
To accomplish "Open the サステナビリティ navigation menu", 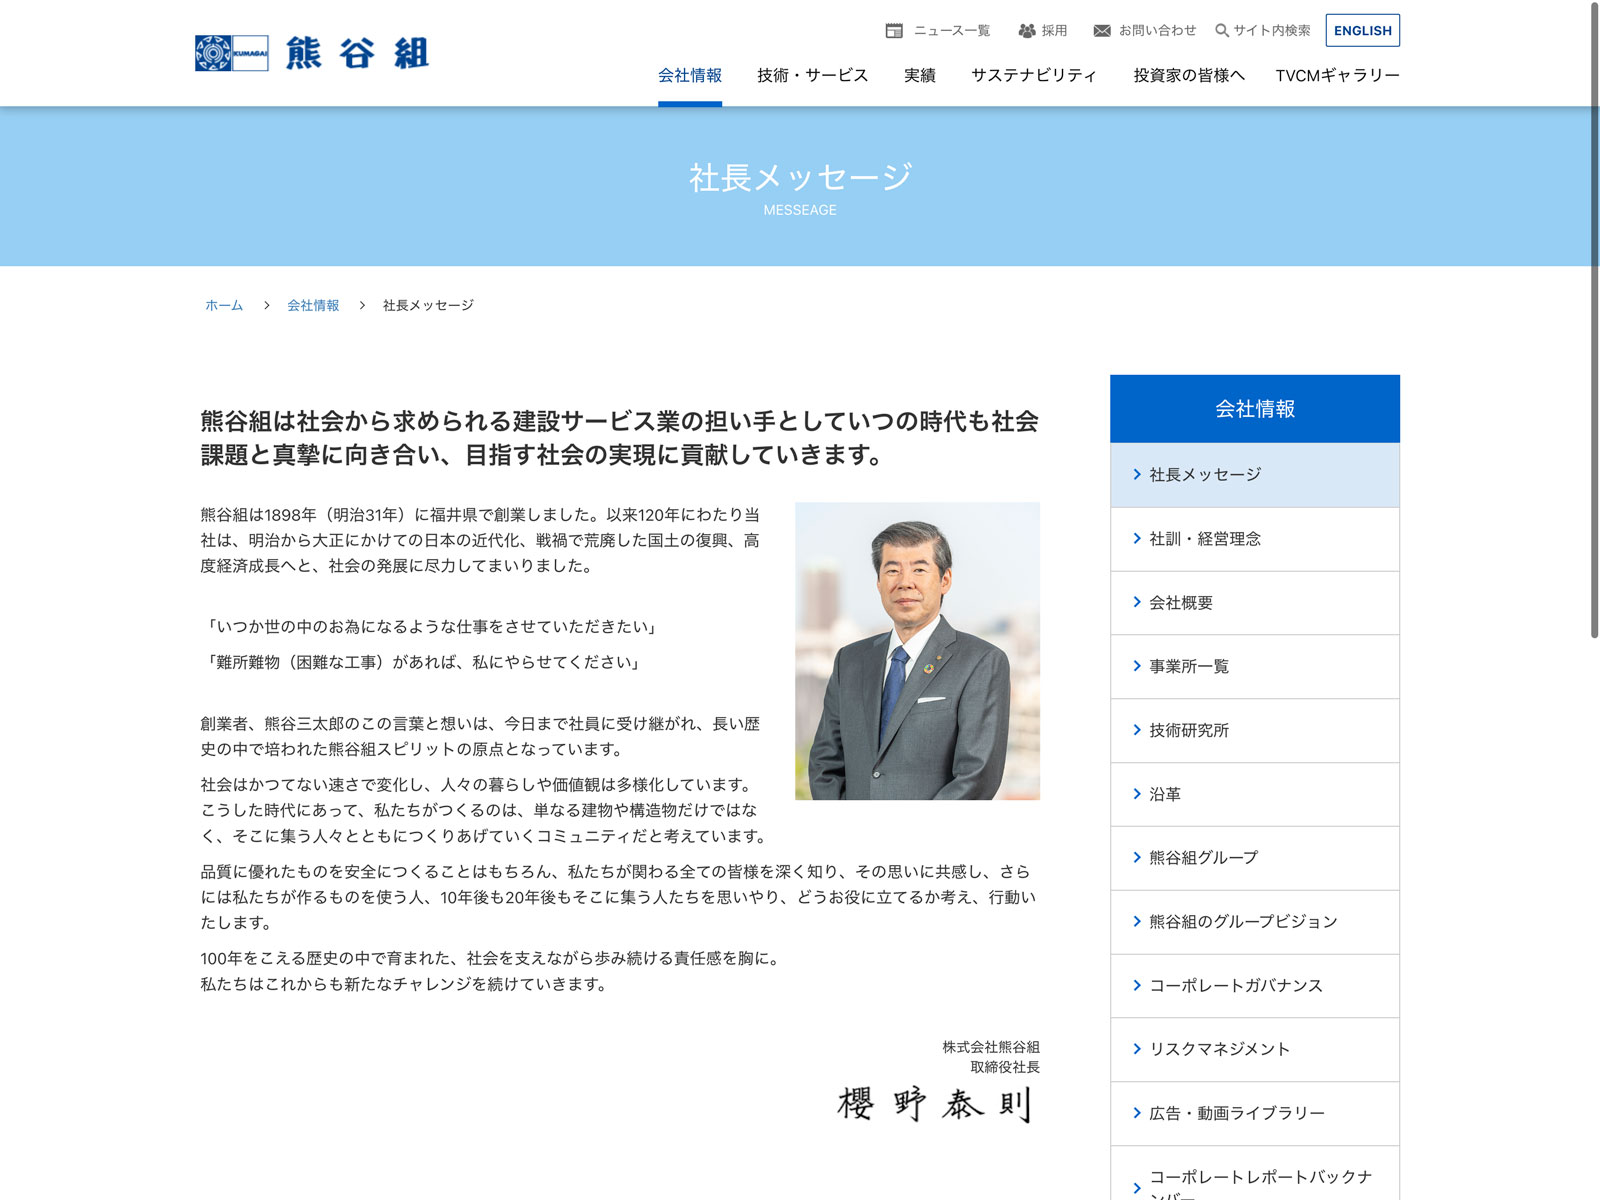I will [x=1034, y=76].
